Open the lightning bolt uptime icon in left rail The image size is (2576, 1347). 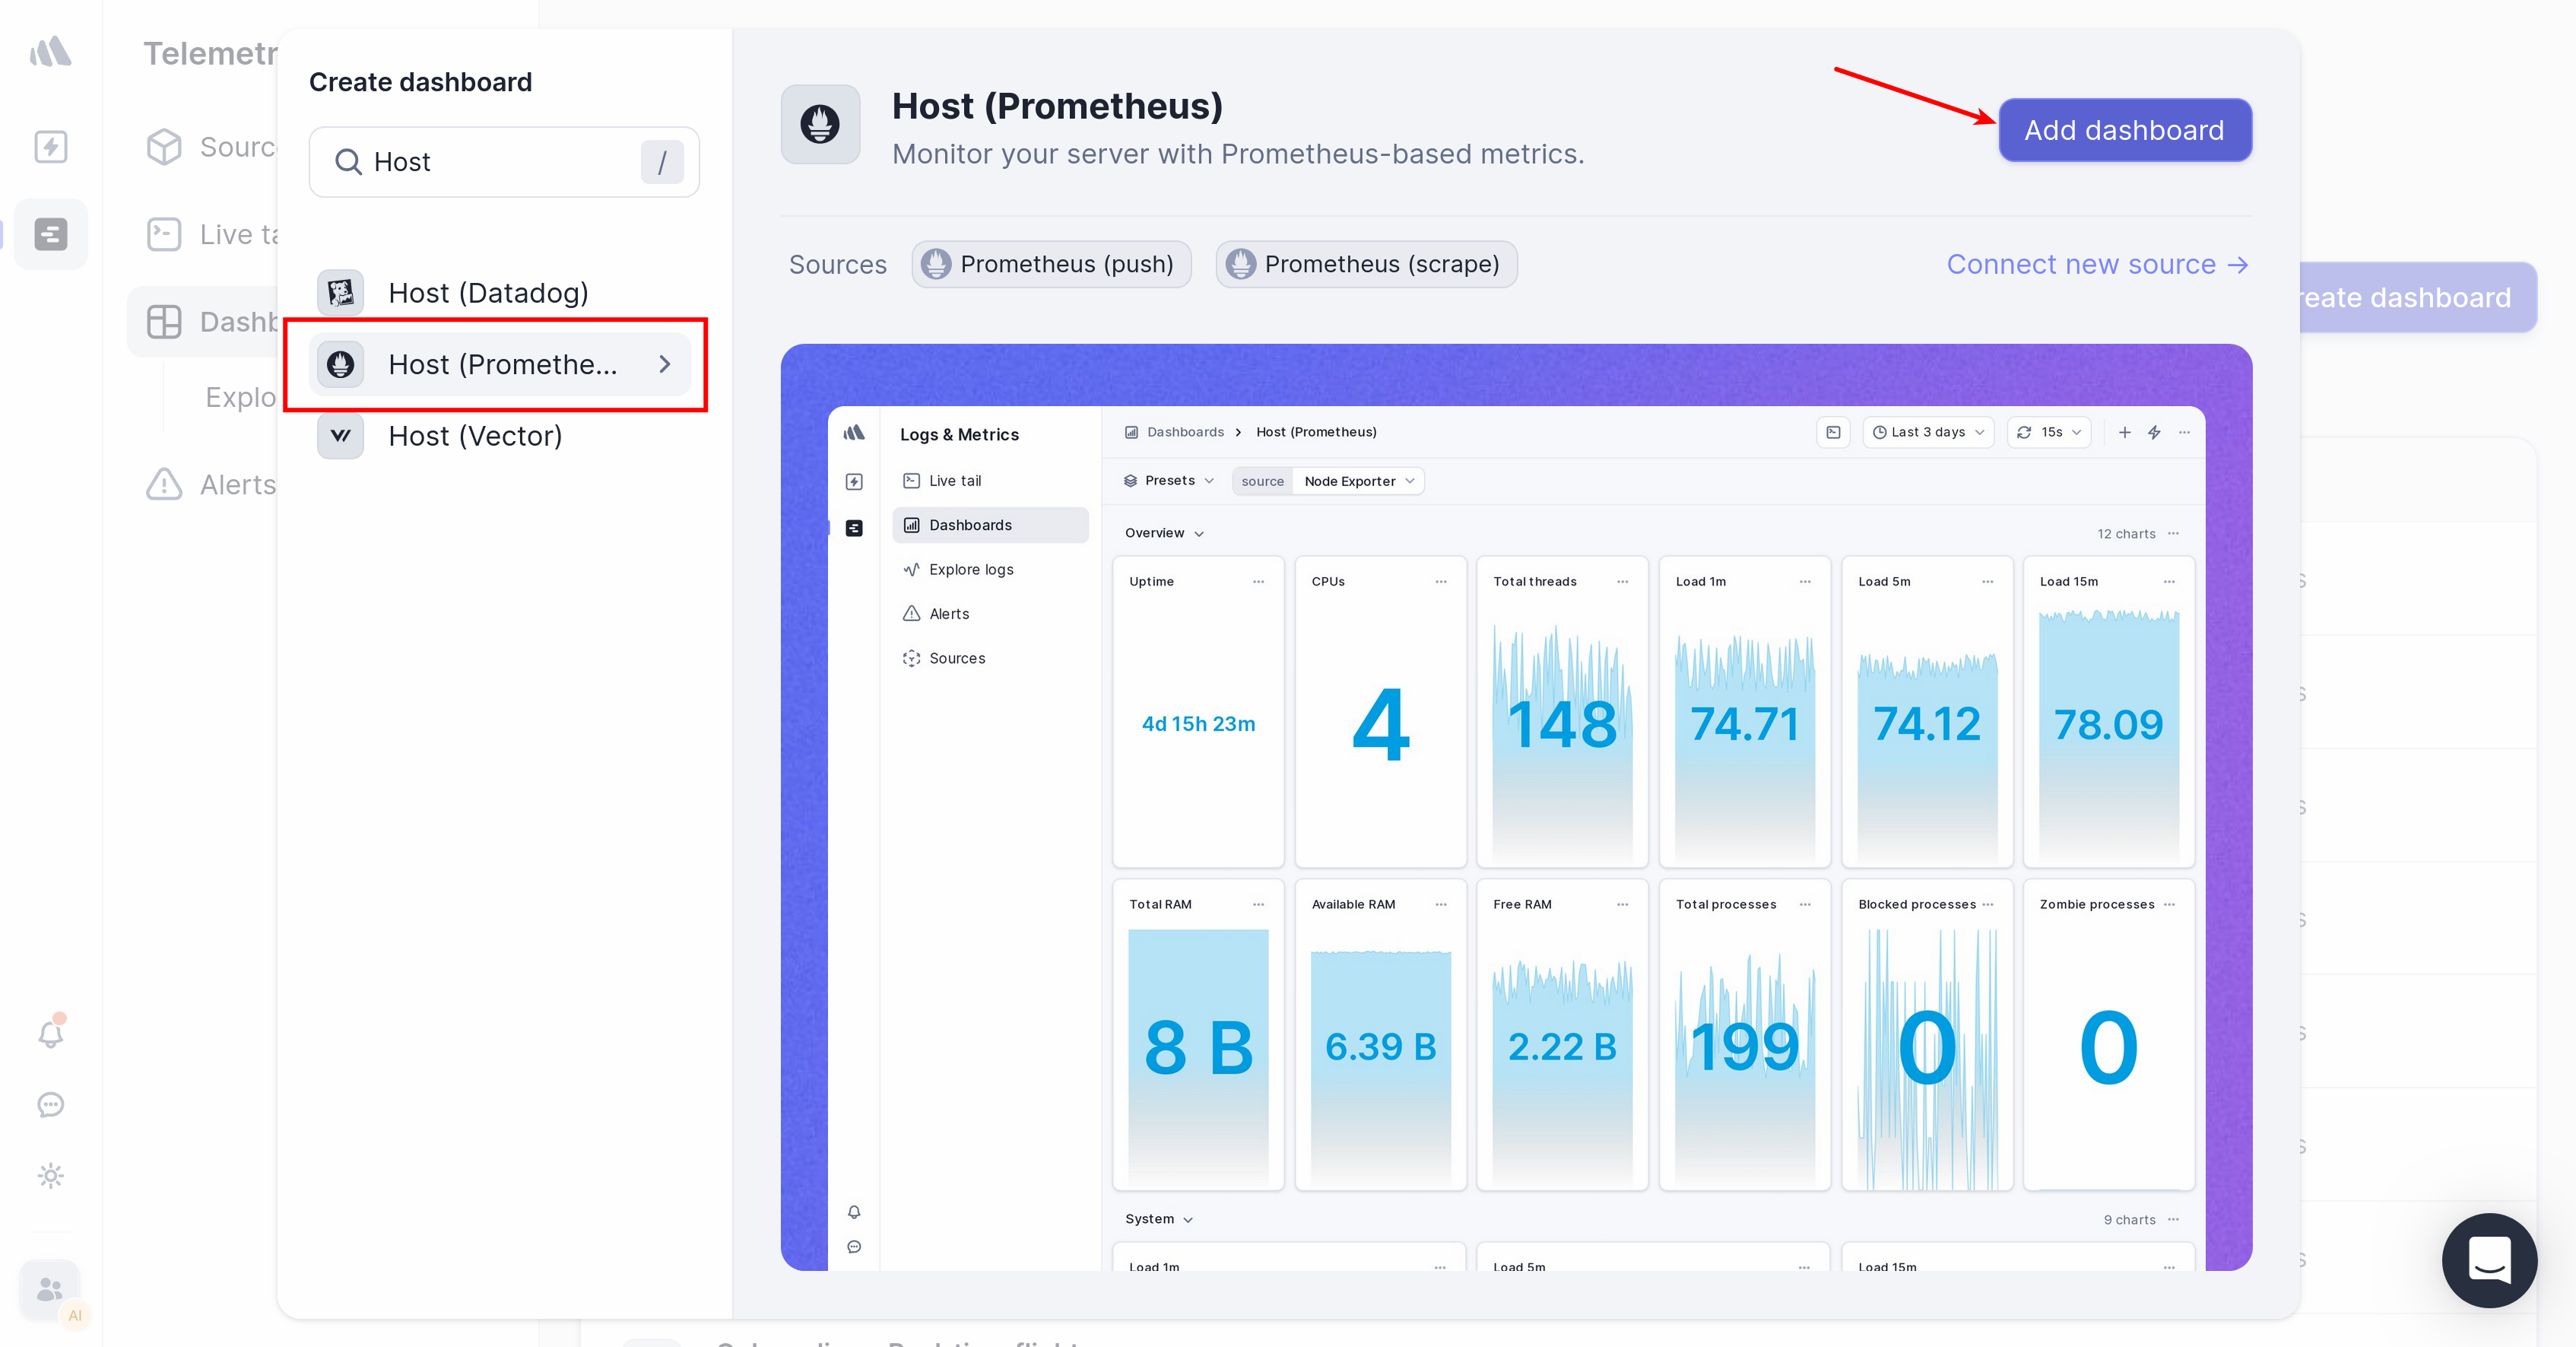pos(51,147)
